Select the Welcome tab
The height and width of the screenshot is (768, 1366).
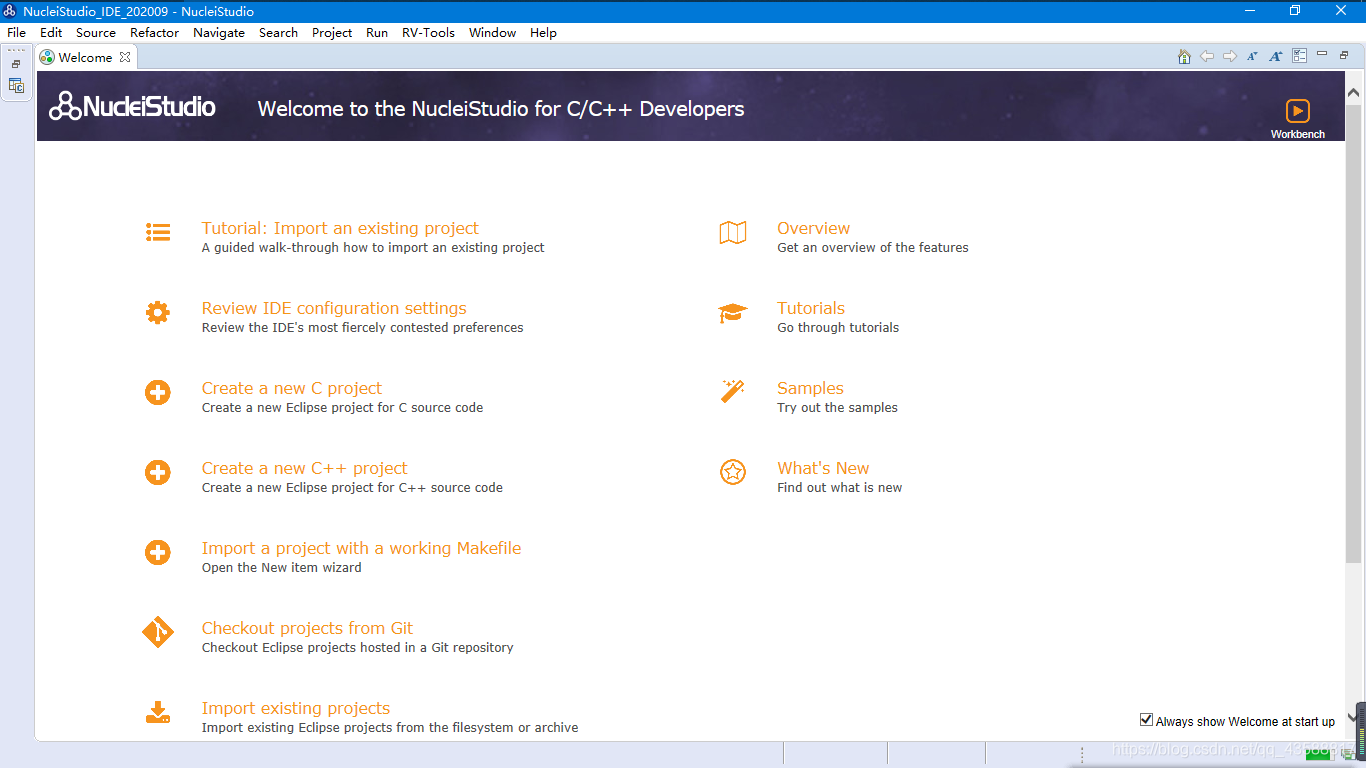(x=85, y=57)
